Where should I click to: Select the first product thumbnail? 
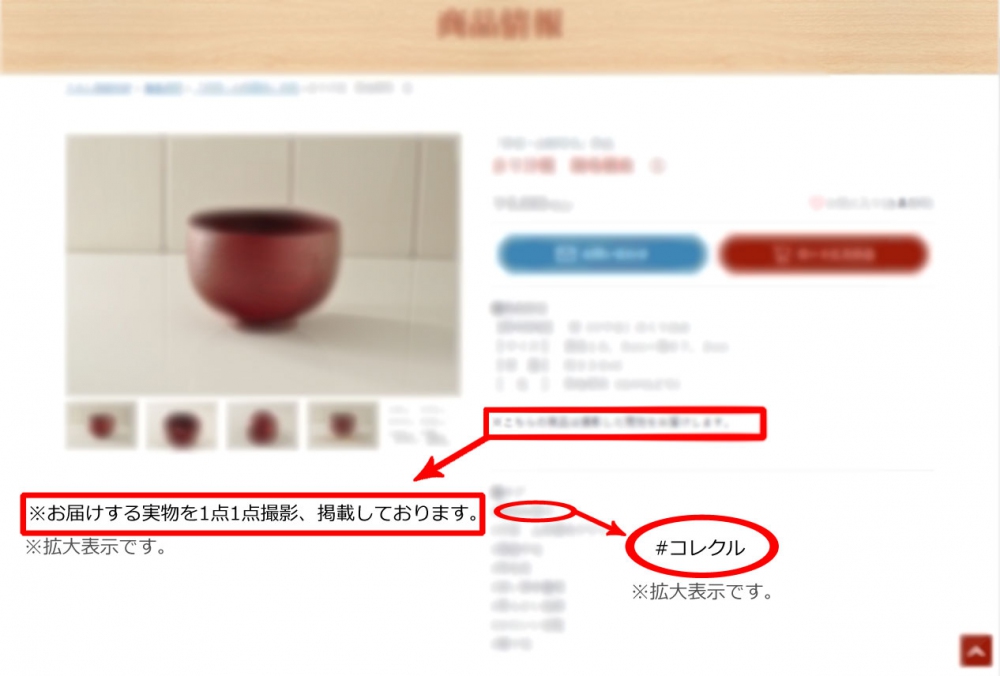coord(101,425)
